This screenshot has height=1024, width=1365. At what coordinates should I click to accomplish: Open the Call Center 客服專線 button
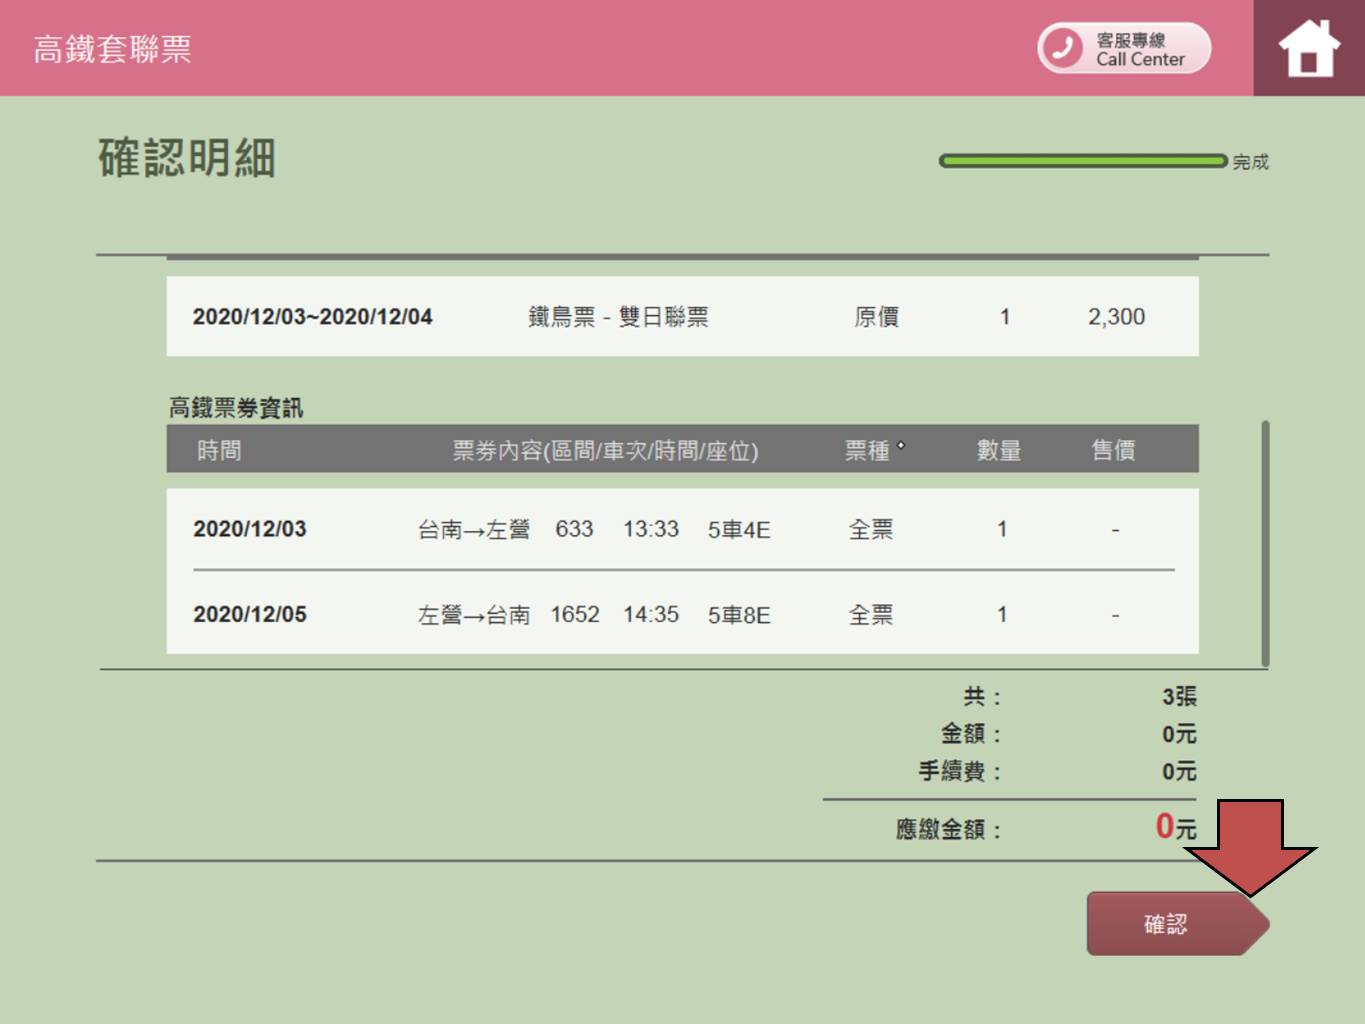coord(1124,48)
